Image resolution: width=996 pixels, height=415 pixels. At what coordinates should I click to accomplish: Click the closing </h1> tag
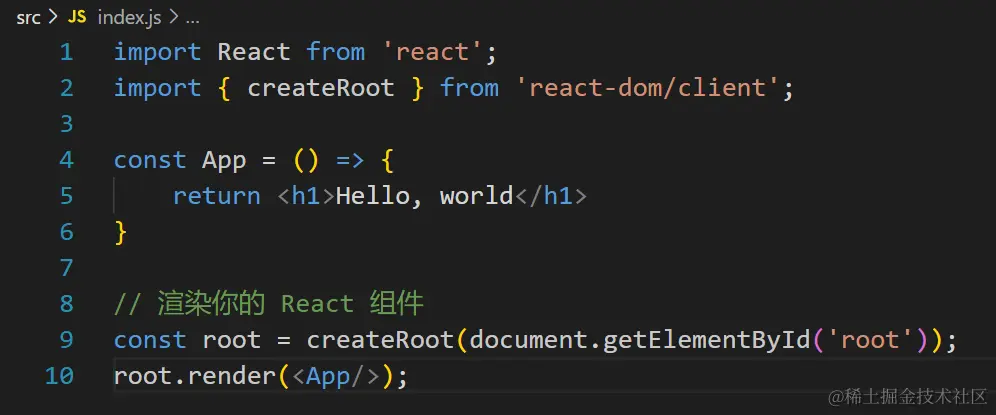pyautogui.click(x=551, y=196)
